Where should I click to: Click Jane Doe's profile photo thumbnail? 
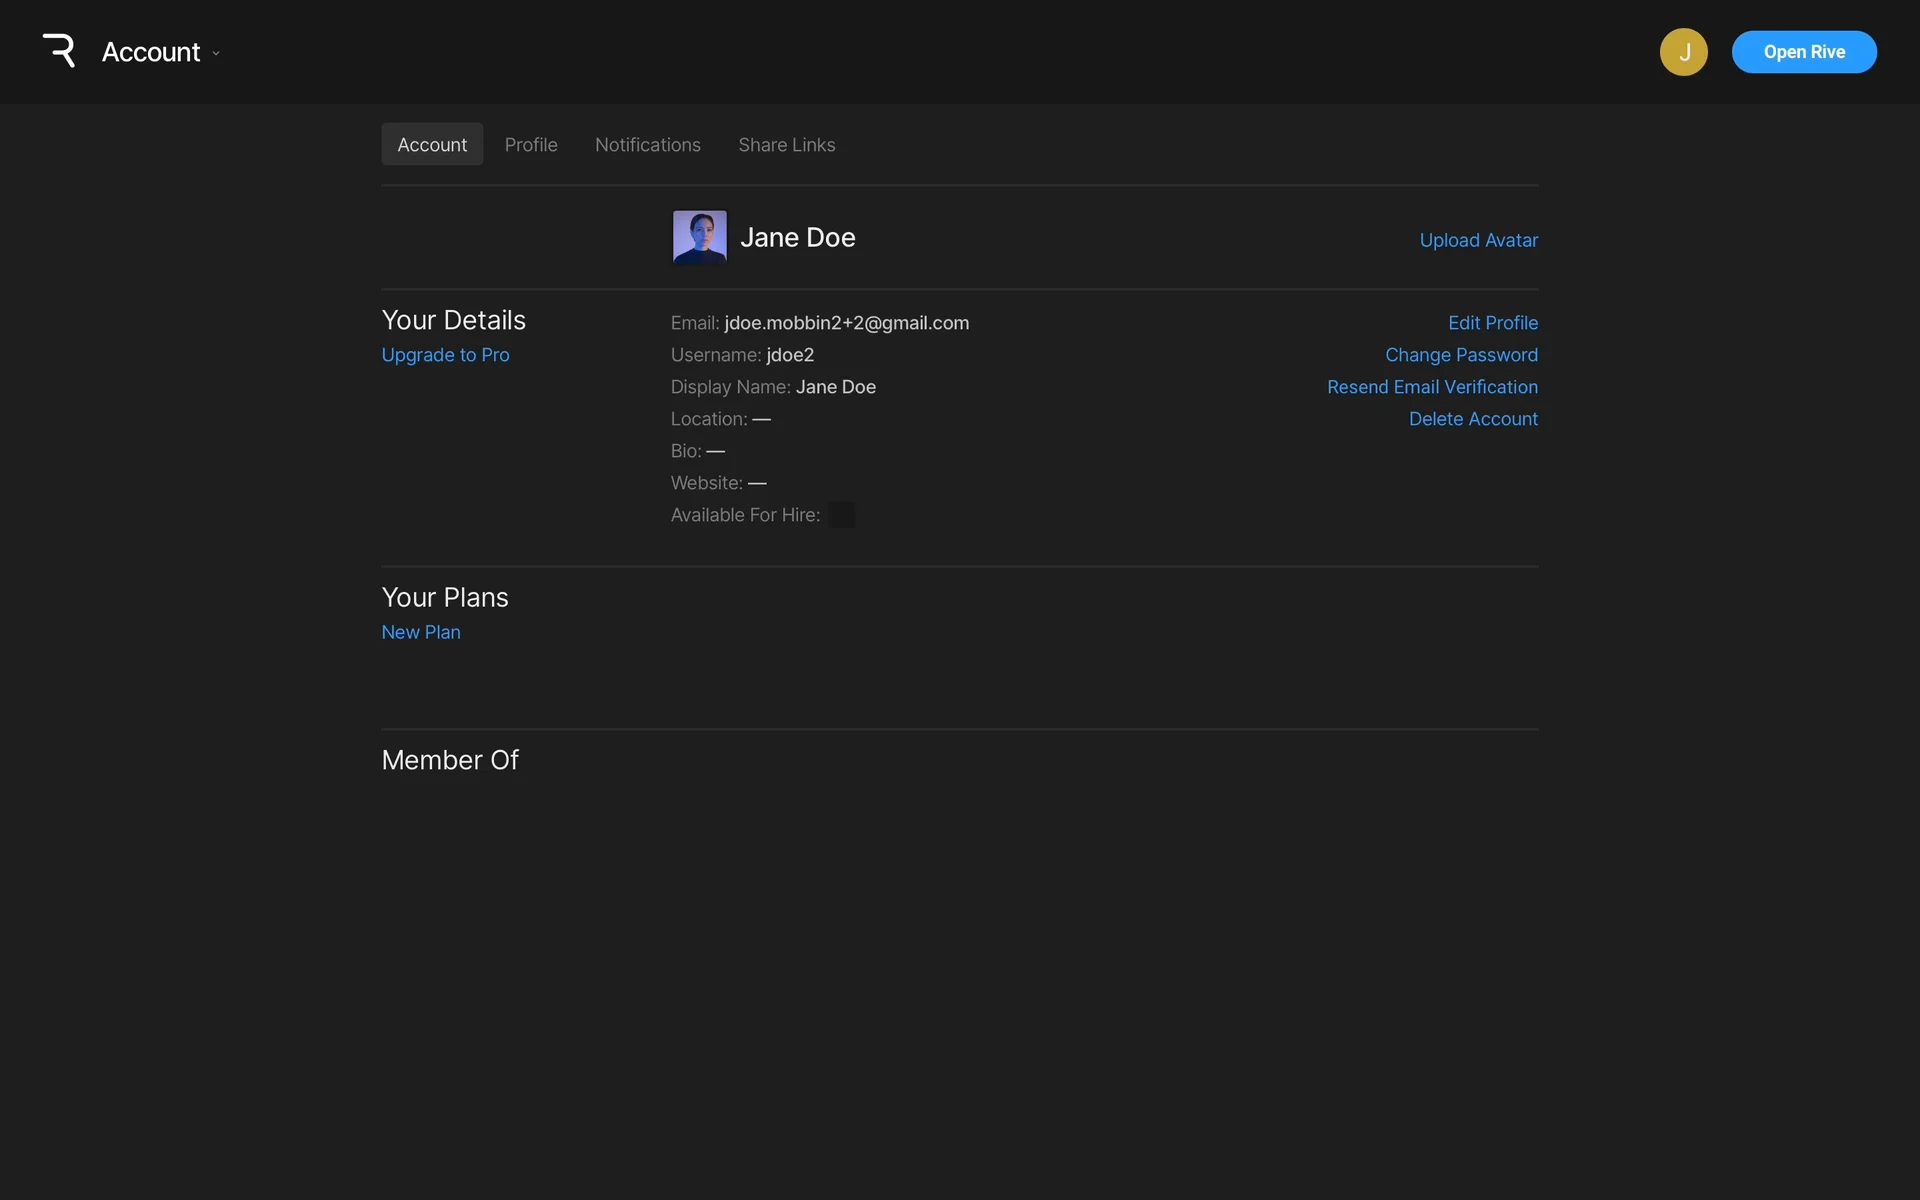coord(699,237)
